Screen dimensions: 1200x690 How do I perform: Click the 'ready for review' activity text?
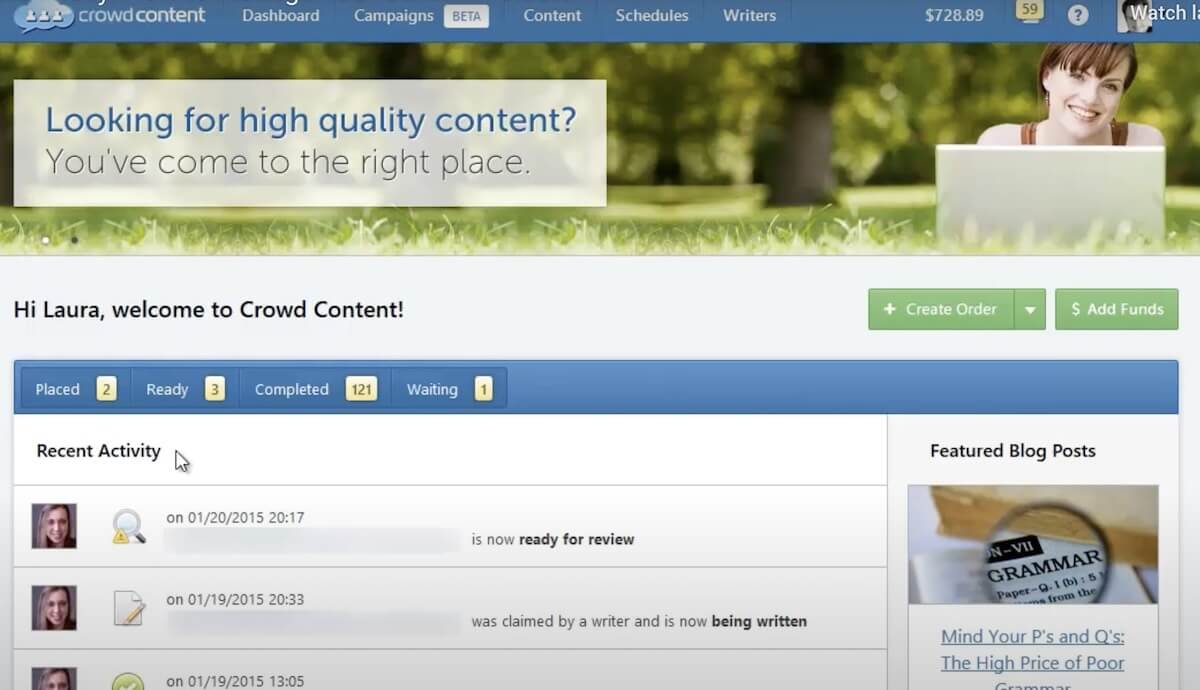tap(577, 539)
